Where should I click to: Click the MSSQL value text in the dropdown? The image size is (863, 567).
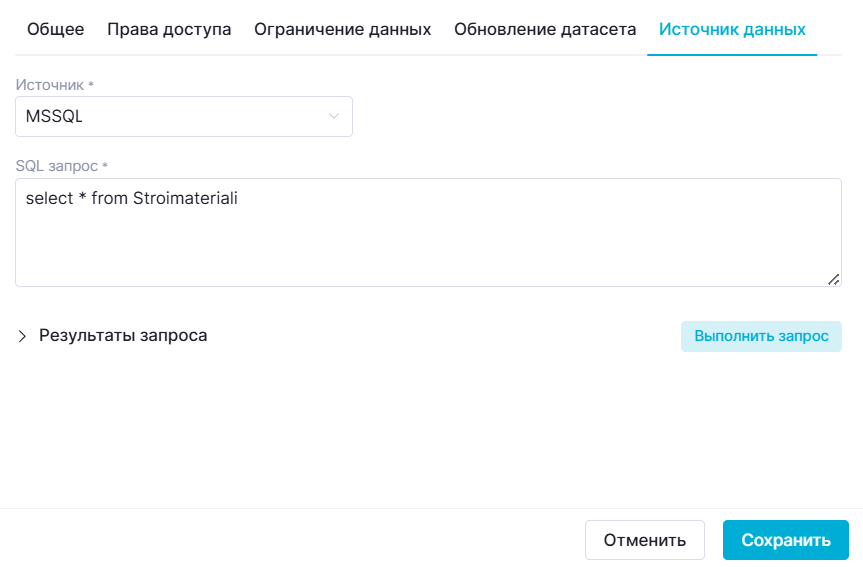(x=54, y=116)
